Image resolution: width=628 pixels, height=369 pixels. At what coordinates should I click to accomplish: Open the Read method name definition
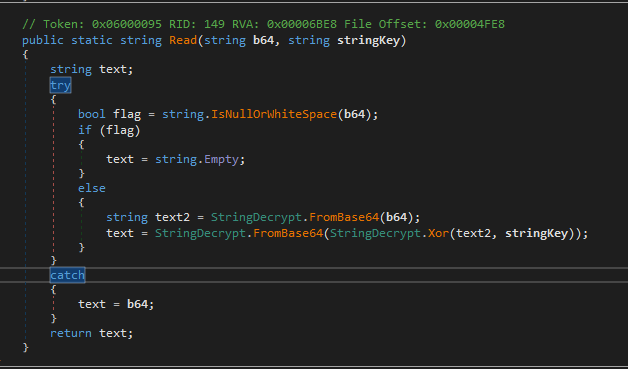point(183,40)
